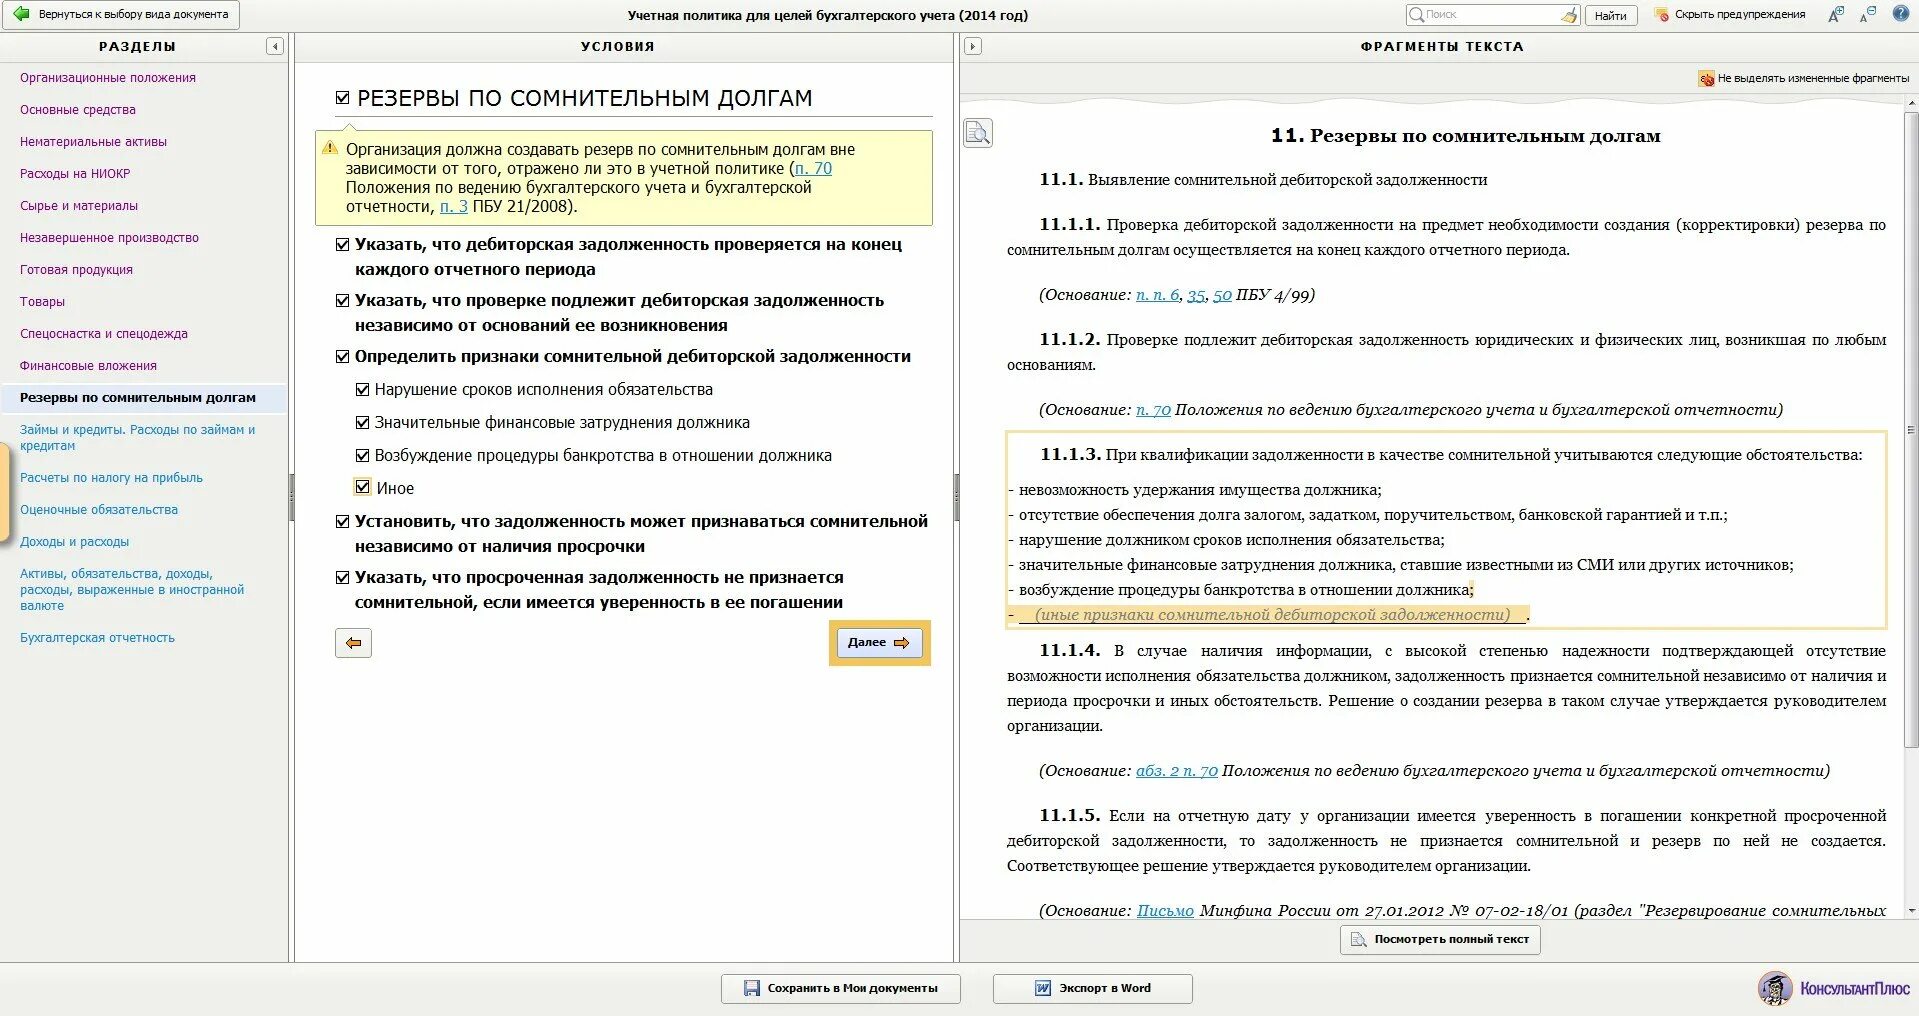Open link 35 in ПБУ 4/99 basis
This screenshot has height=1016, width=1919.
[x=1196, y=295]
